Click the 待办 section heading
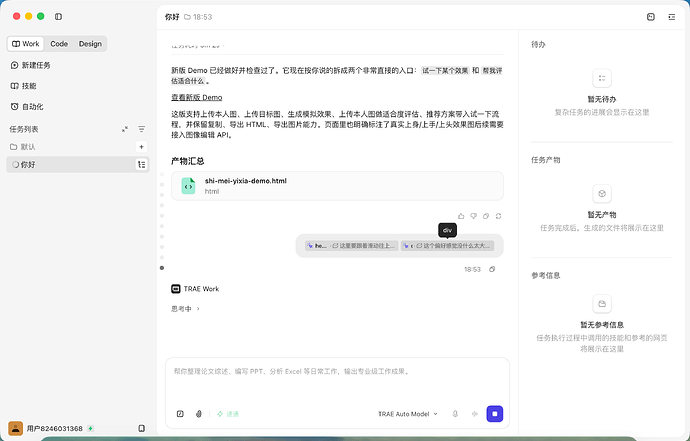 538,44
